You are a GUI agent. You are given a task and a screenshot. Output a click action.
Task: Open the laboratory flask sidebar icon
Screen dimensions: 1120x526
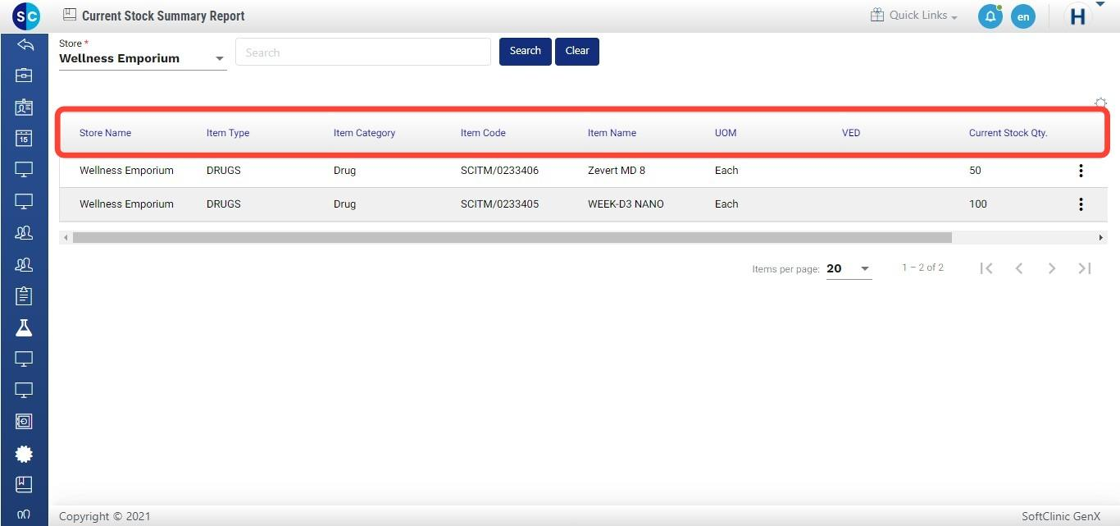click(24, 328)
